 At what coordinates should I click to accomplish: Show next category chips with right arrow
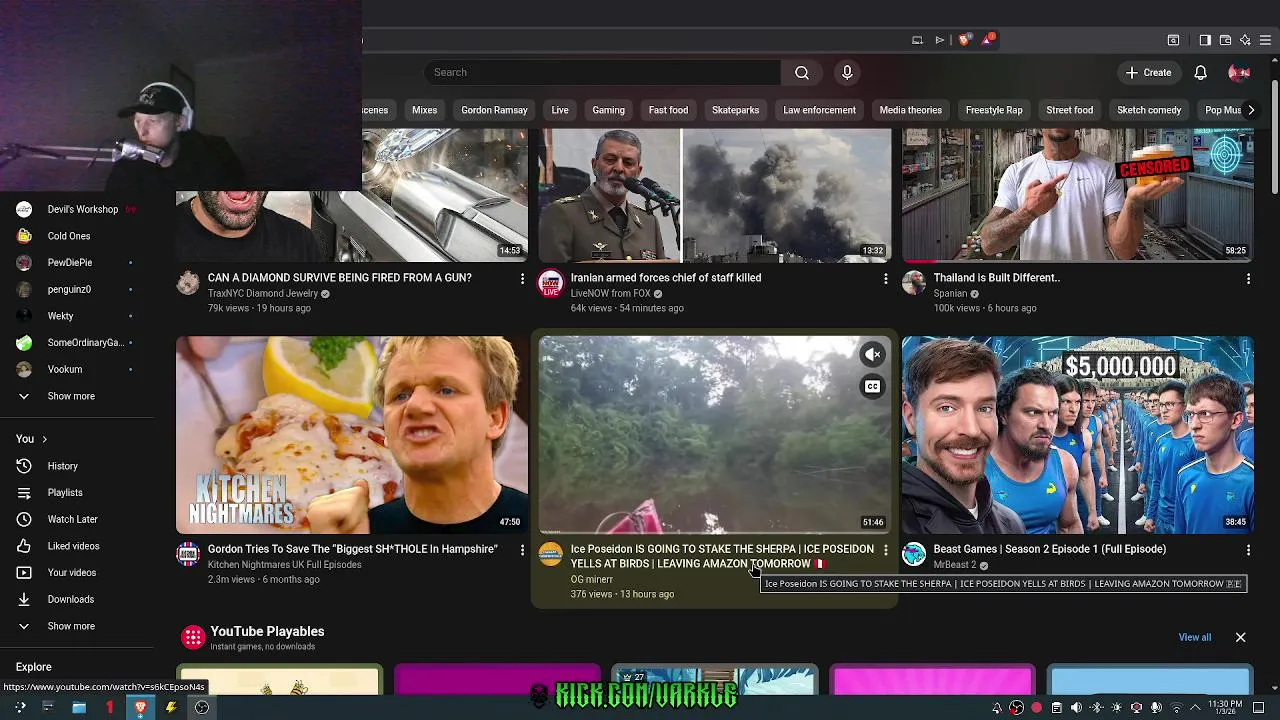click(1250, 110)
